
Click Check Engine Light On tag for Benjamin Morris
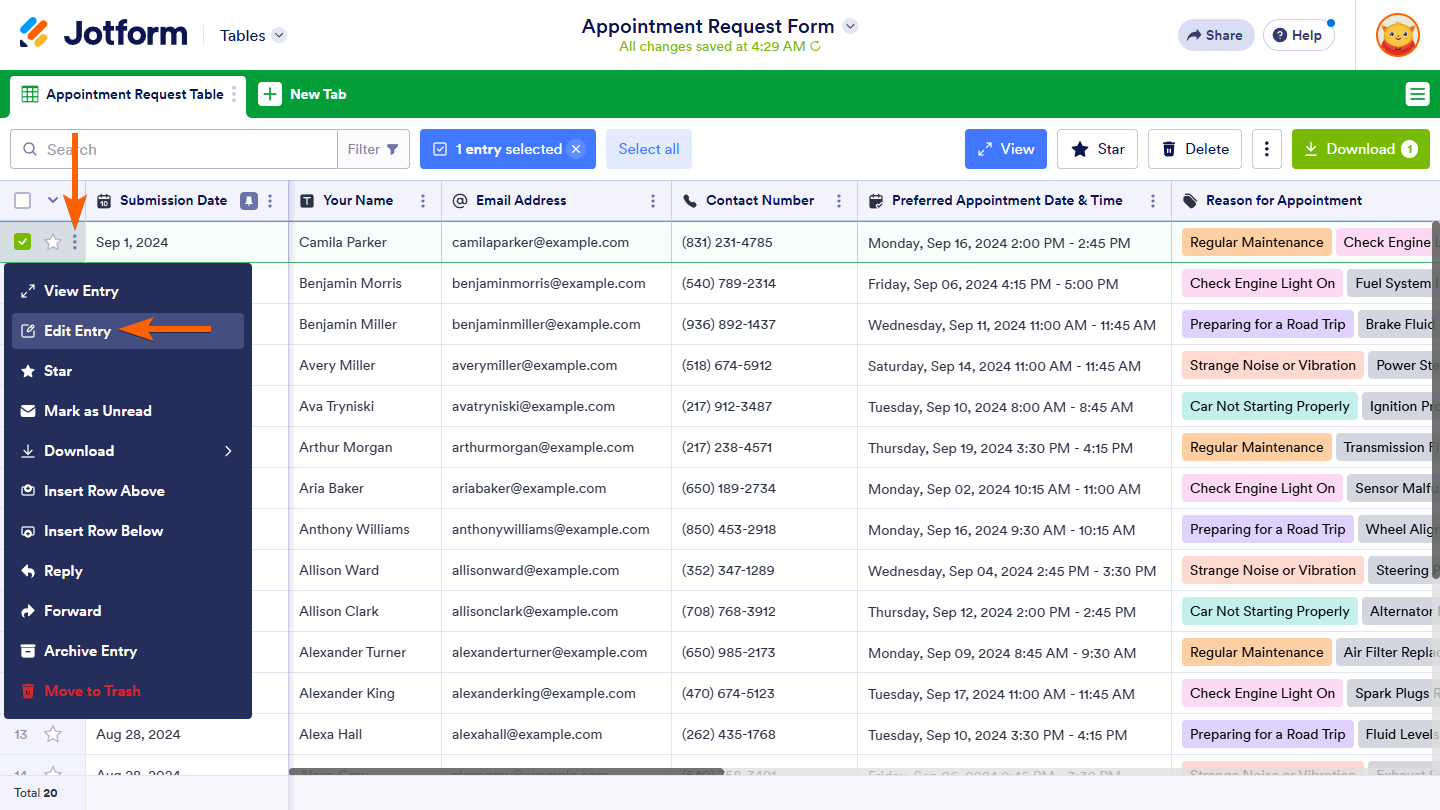click(1262, 283)
